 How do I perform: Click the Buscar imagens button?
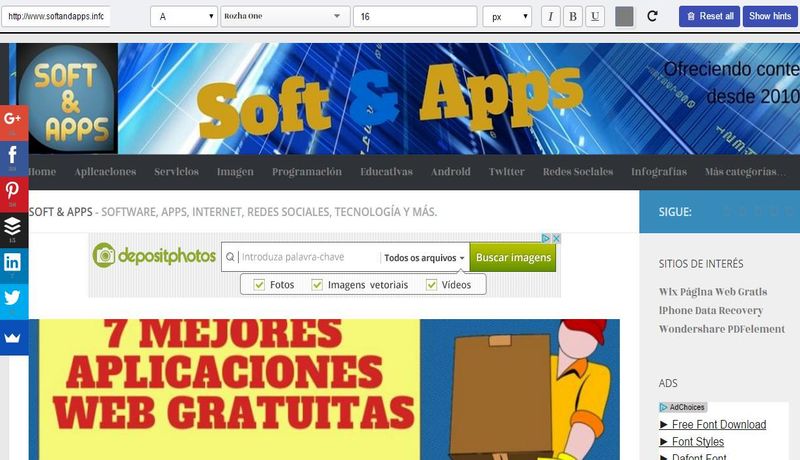[513, 257]
